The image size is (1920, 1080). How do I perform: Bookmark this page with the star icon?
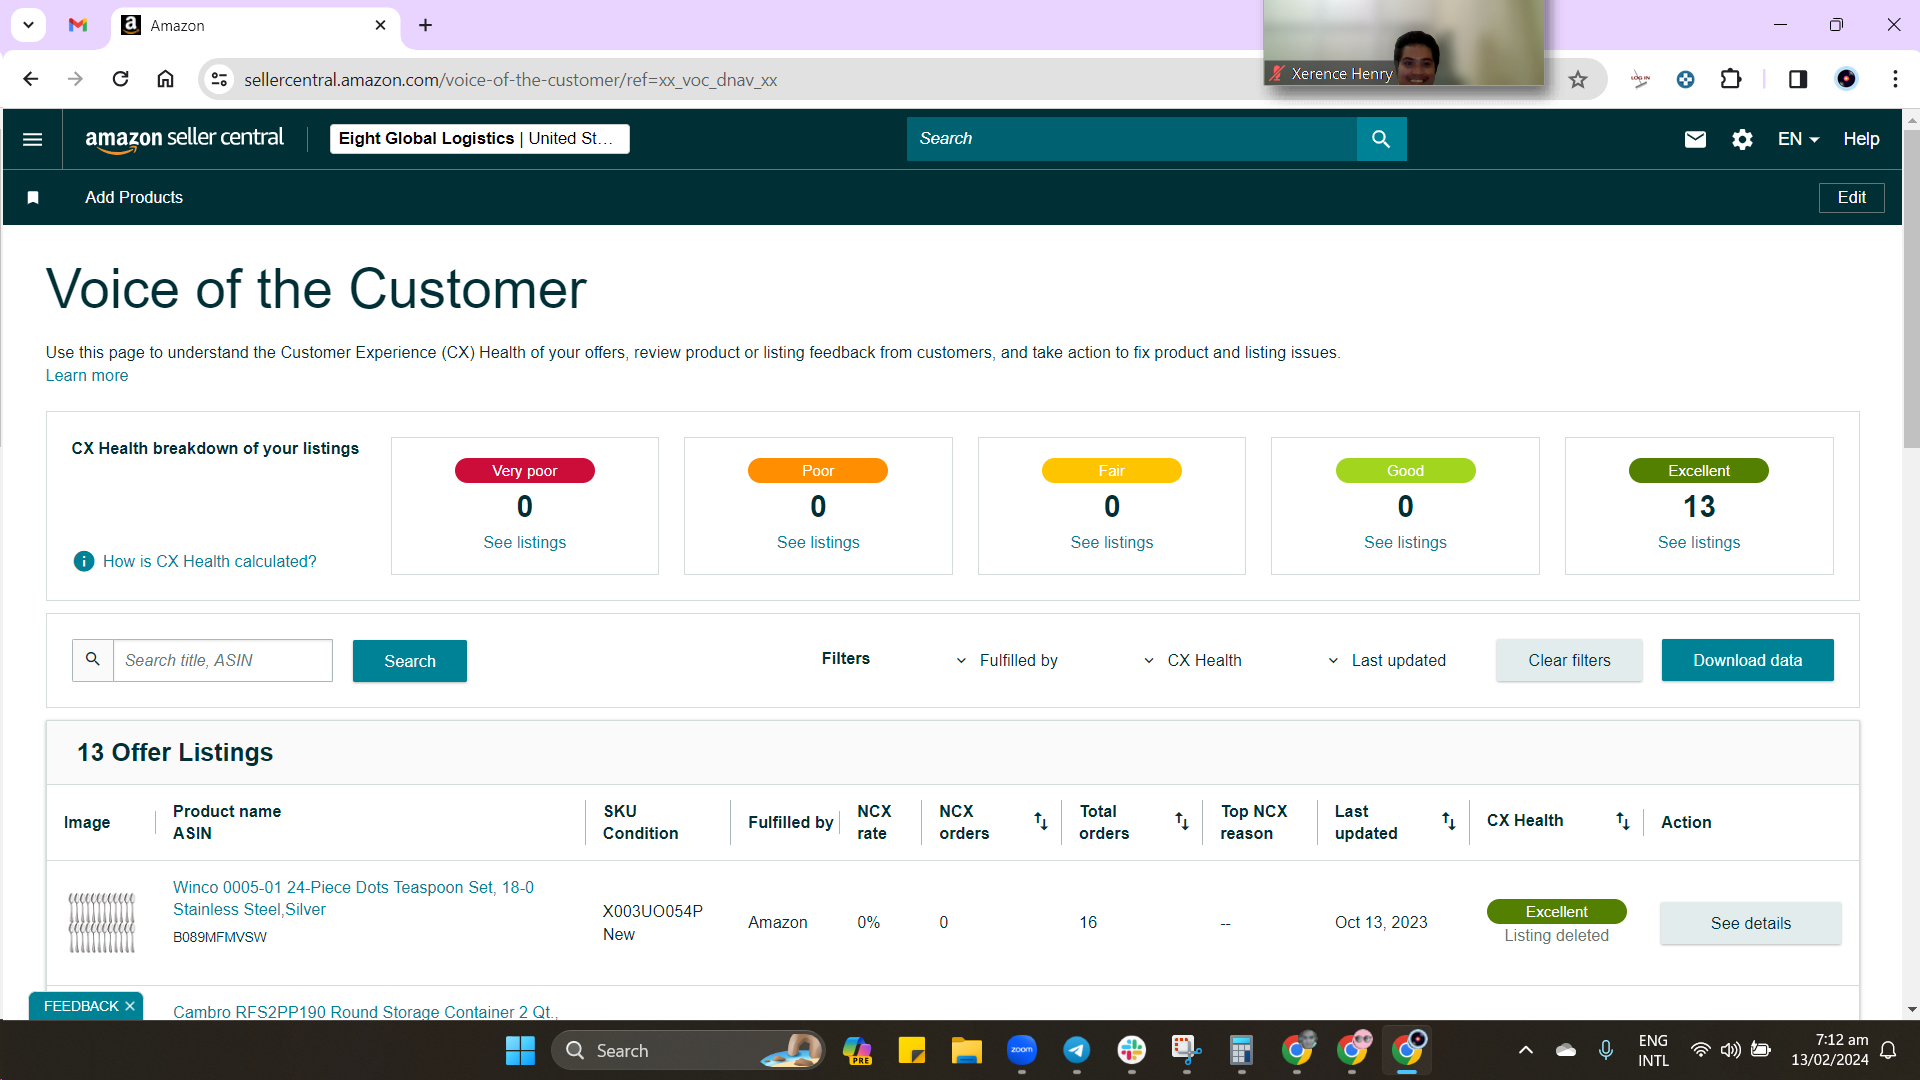[x=1578, y=80]
